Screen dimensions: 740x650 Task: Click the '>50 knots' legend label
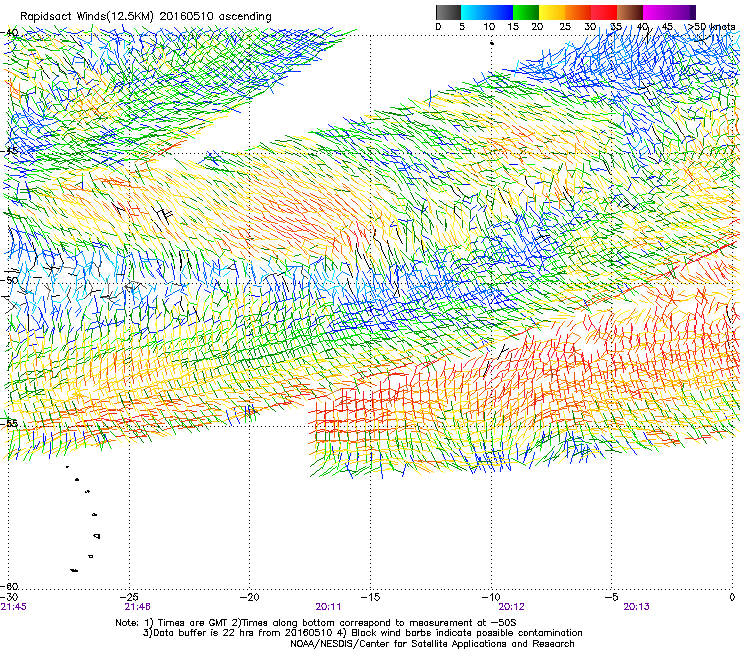point(711,26)
